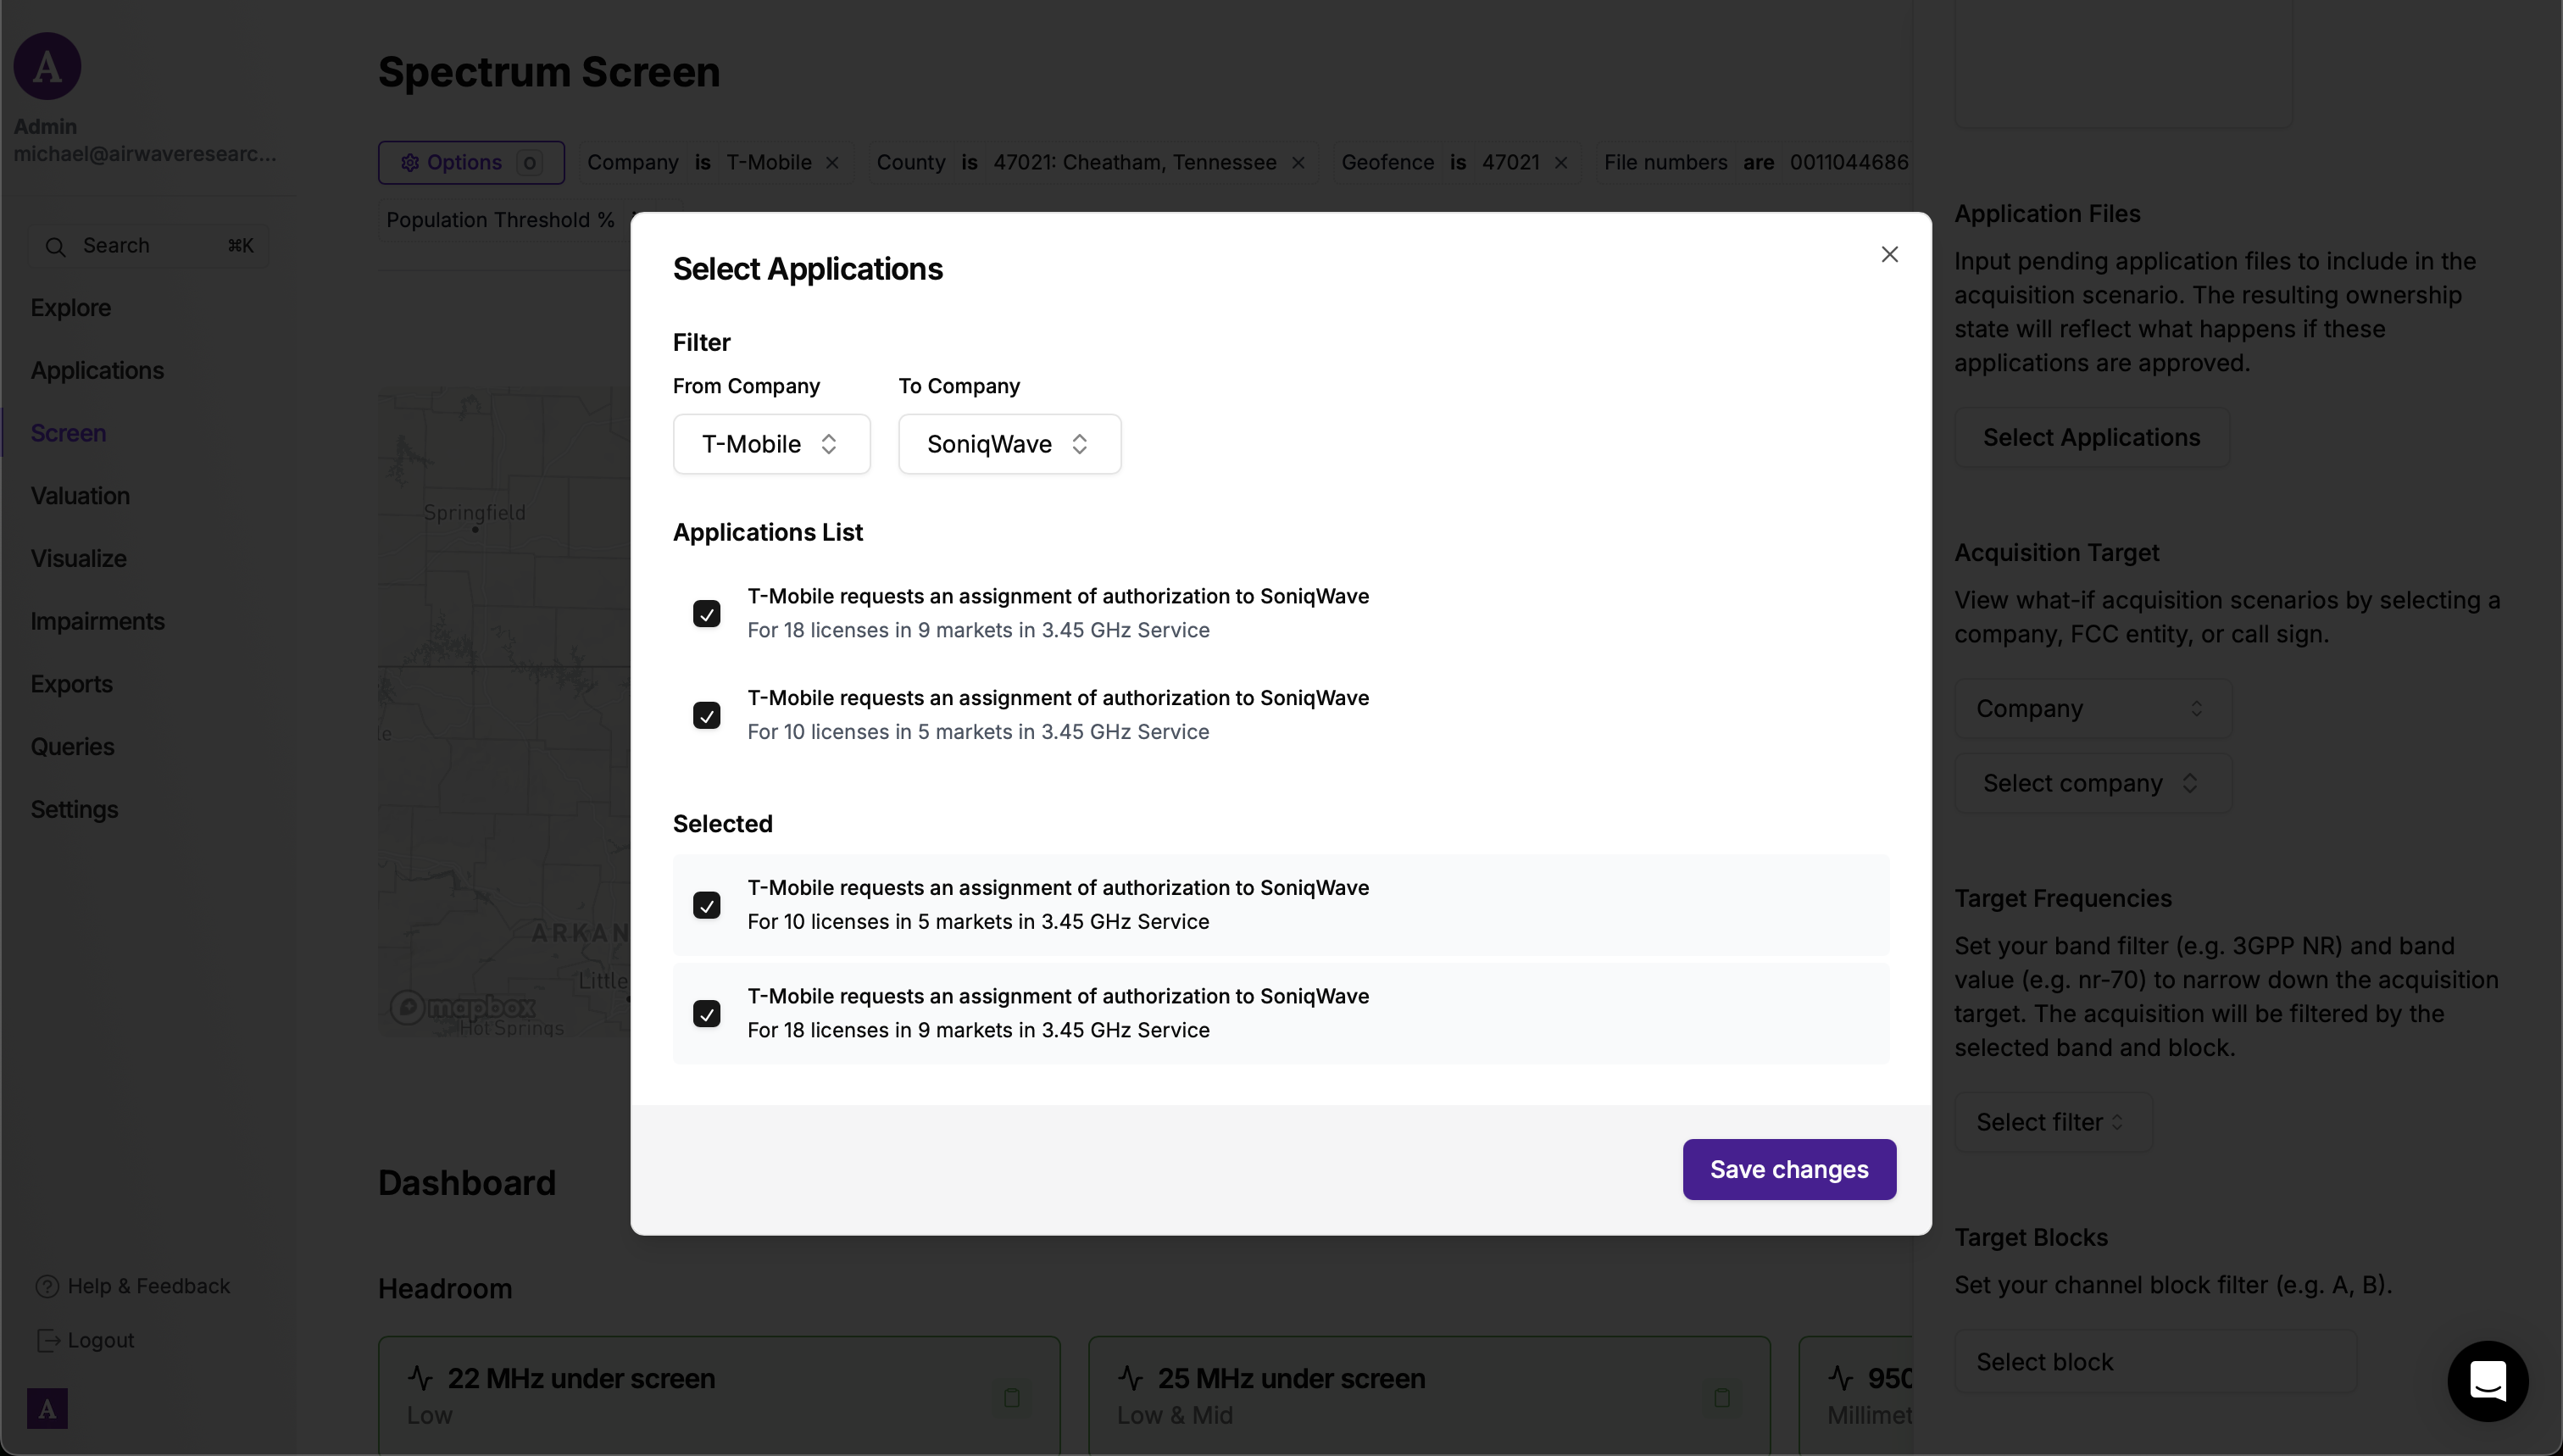Click the Admin avatar icon
Screen dimensions: 2563x1456
click(x=46, y=66)
